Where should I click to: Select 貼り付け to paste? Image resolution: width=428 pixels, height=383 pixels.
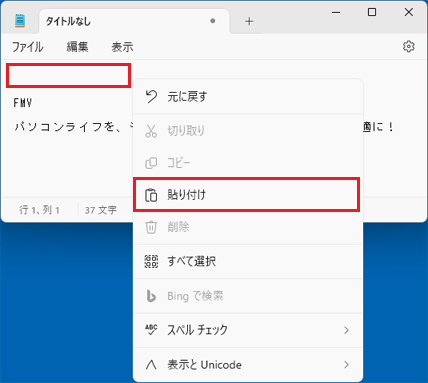click(x=247, y=195)
